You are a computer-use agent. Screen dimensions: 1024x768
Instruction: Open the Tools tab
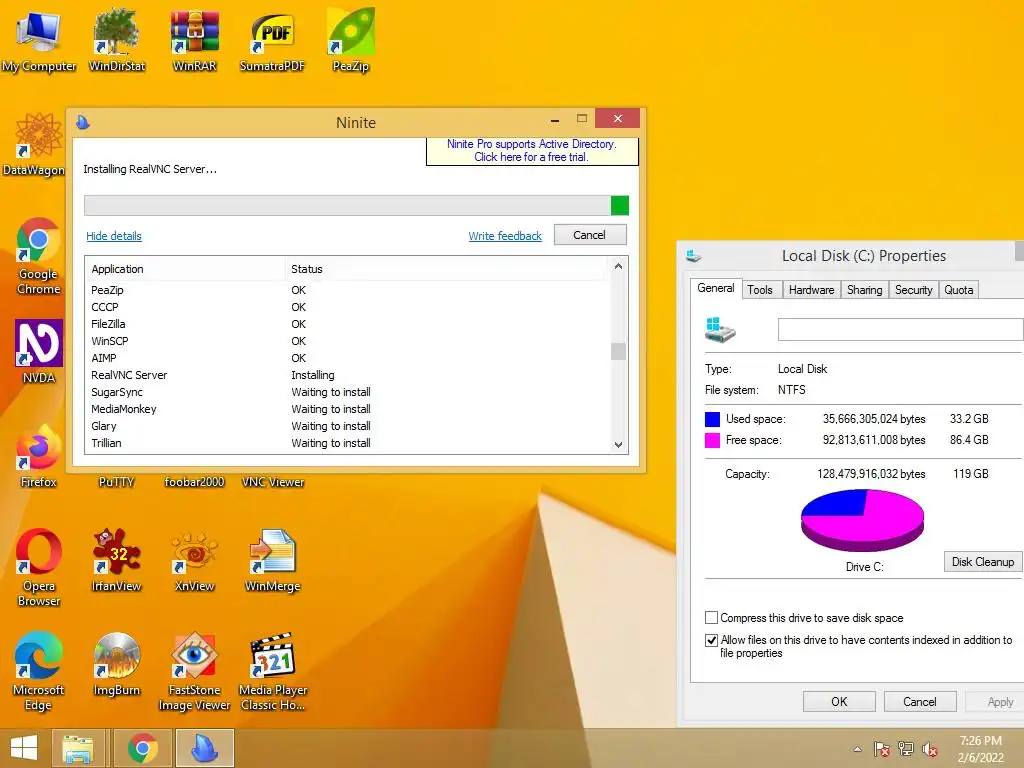coord(760,290)
